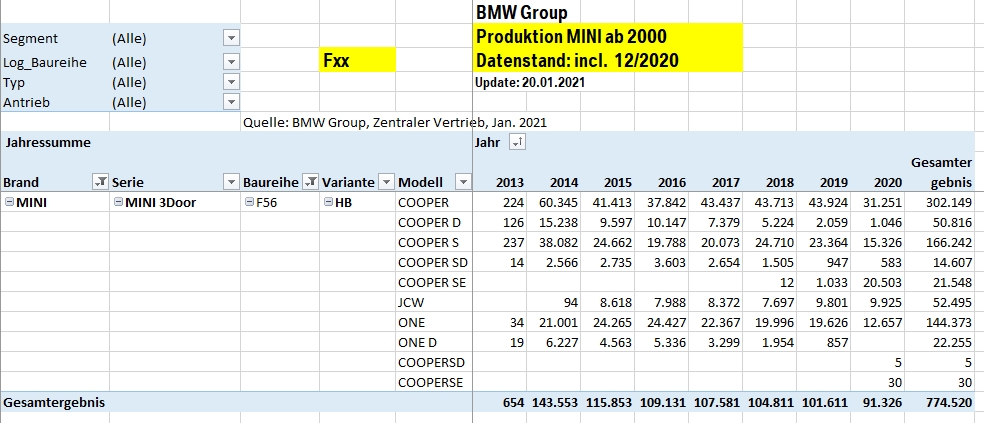Collapse the HB variant group
Screen dimensions: 984x423
pyautogui.click(x=329, y=201)
